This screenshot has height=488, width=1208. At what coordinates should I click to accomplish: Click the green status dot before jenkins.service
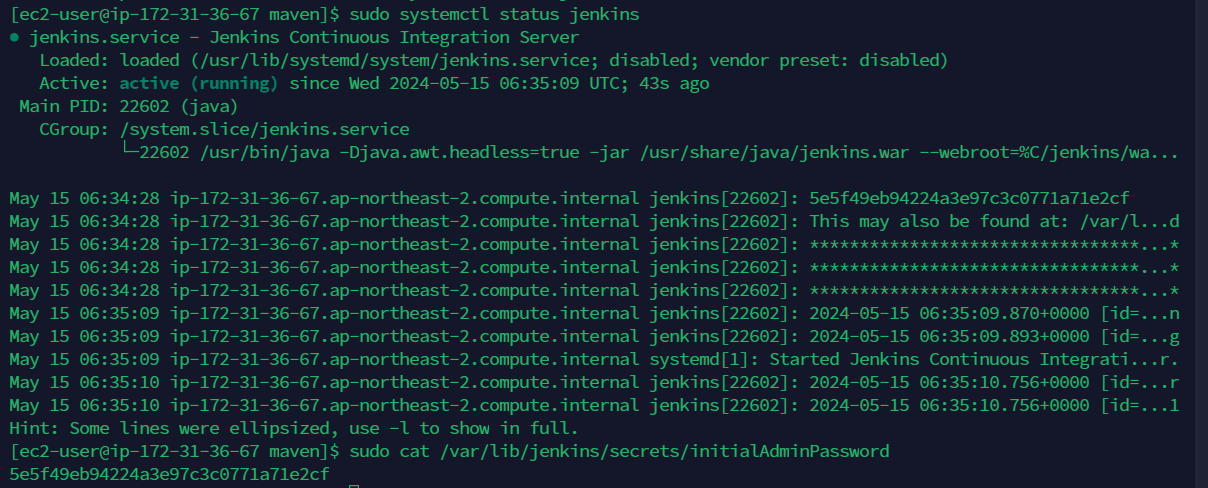[14, 38]
